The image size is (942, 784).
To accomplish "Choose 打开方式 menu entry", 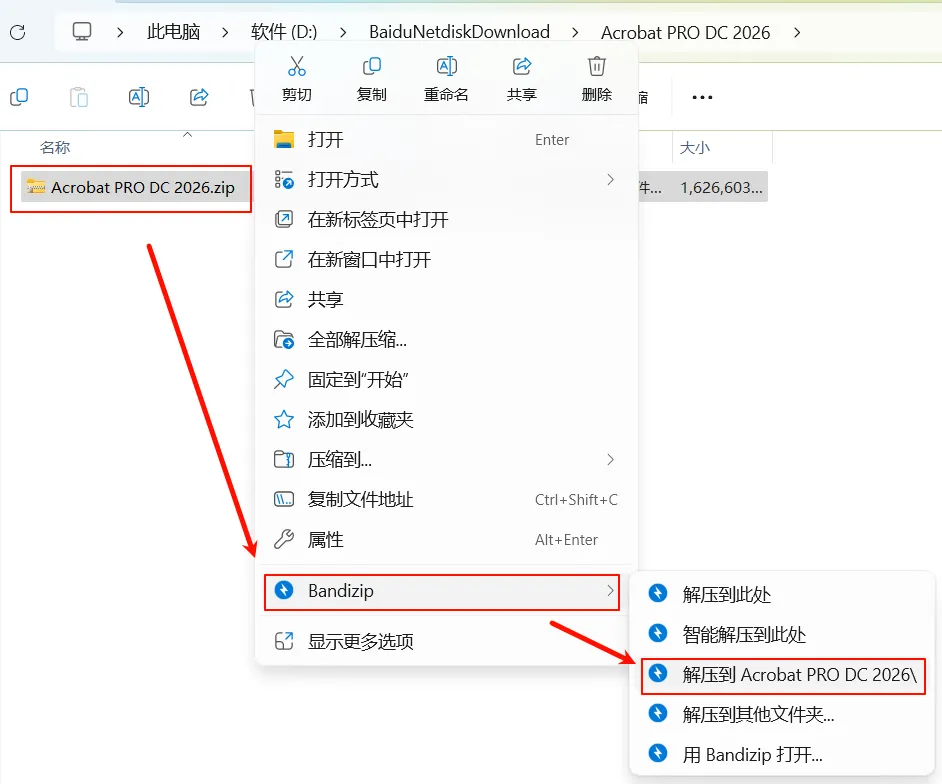I will (446, 180).
